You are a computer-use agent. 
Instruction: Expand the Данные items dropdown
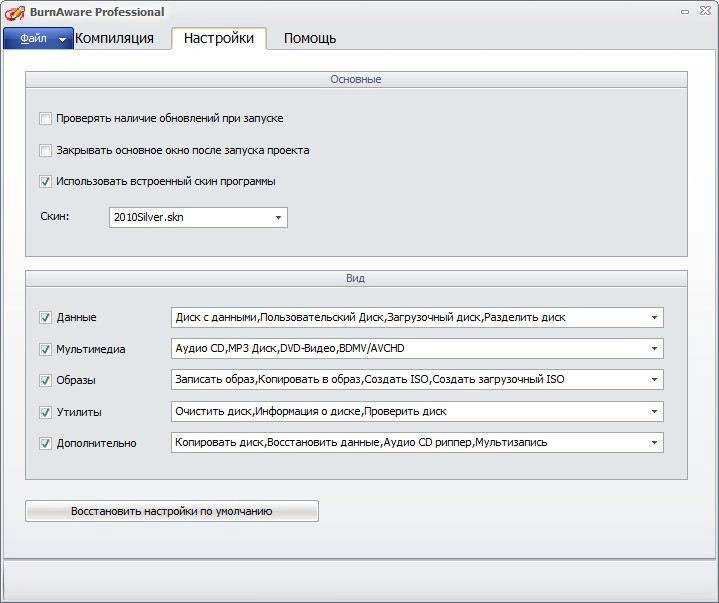click(x=417, y=317)
